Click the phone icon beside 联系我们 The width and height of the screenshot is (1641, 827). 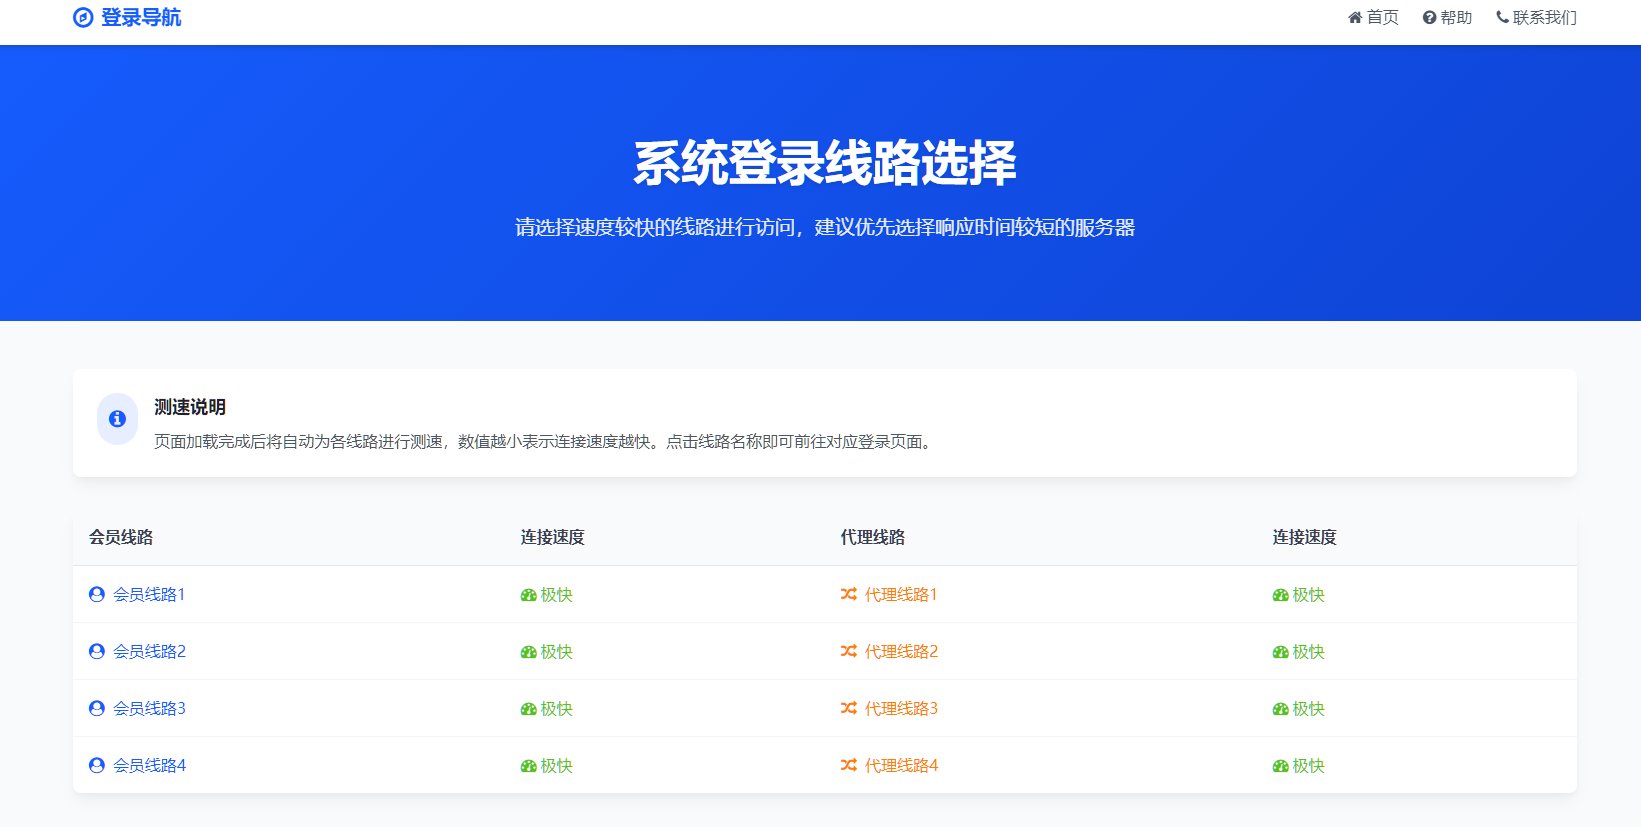click(1502, 17)
